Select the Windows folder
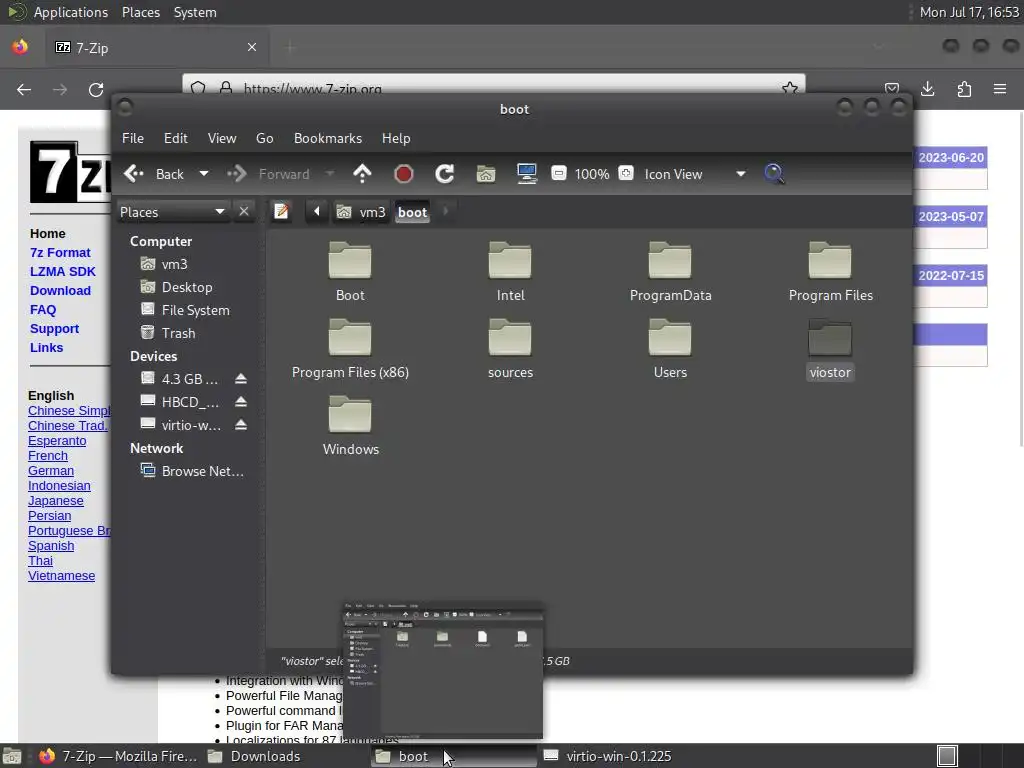The height and width of the screenshot is (768, 1024). coord(351,425)
